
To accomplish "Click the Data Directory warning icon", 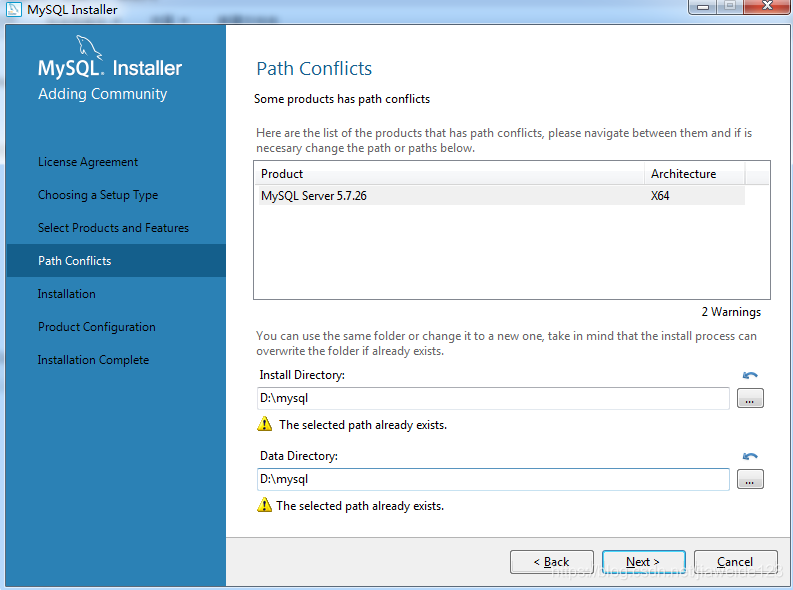I will 265,505.
